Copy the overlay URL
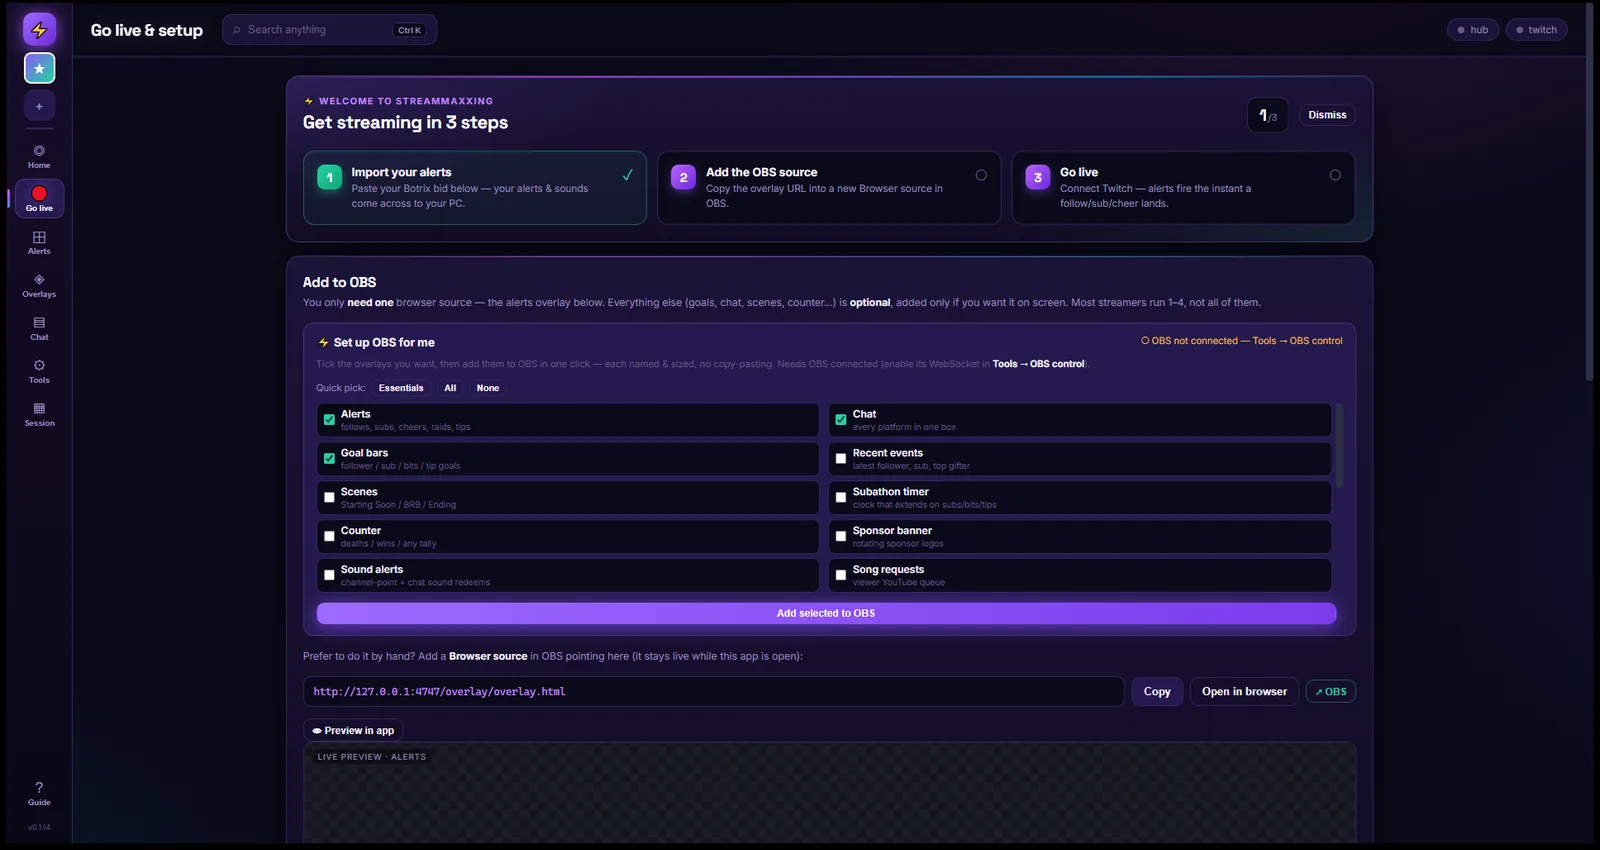 [x=1157, y=691]
